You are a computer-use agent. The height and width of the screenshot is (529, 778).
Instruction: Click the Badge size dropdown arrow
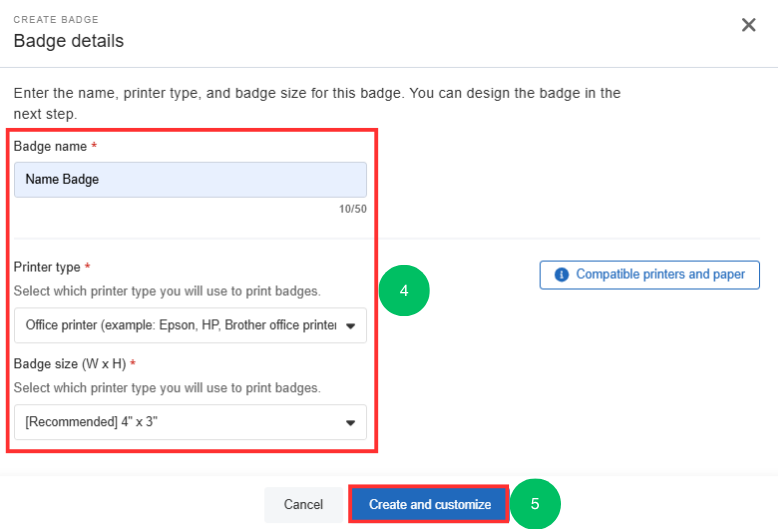pyautogui.click(x=350, y=423)
